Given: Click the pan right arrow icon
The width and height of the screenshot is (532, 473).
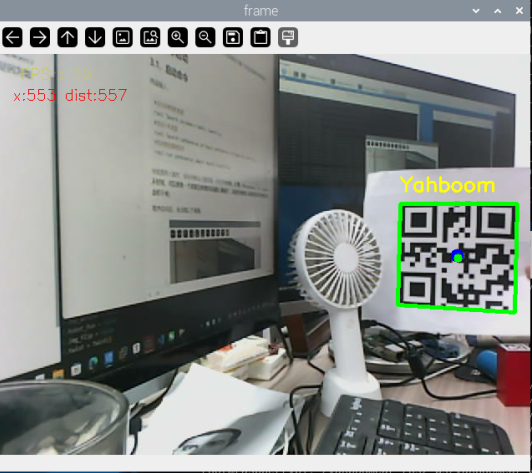Looking at the screenshot, I should (40, 37).
